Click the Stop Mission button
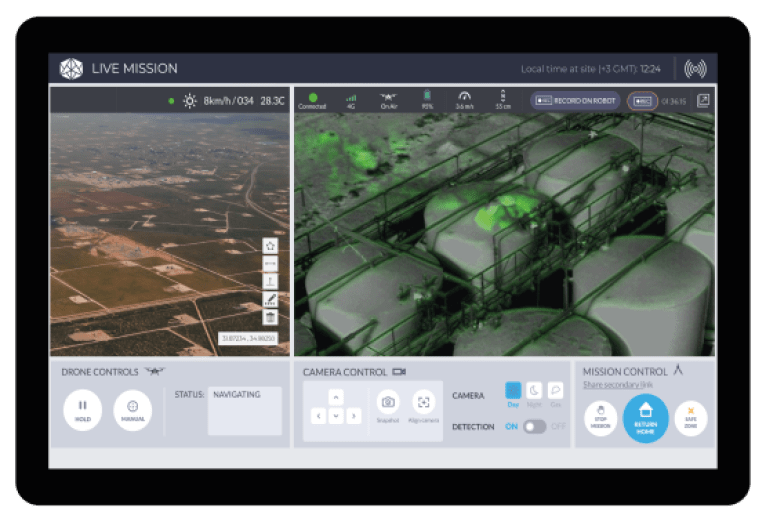Screen dimensions: 766x522 pos(600,418)
